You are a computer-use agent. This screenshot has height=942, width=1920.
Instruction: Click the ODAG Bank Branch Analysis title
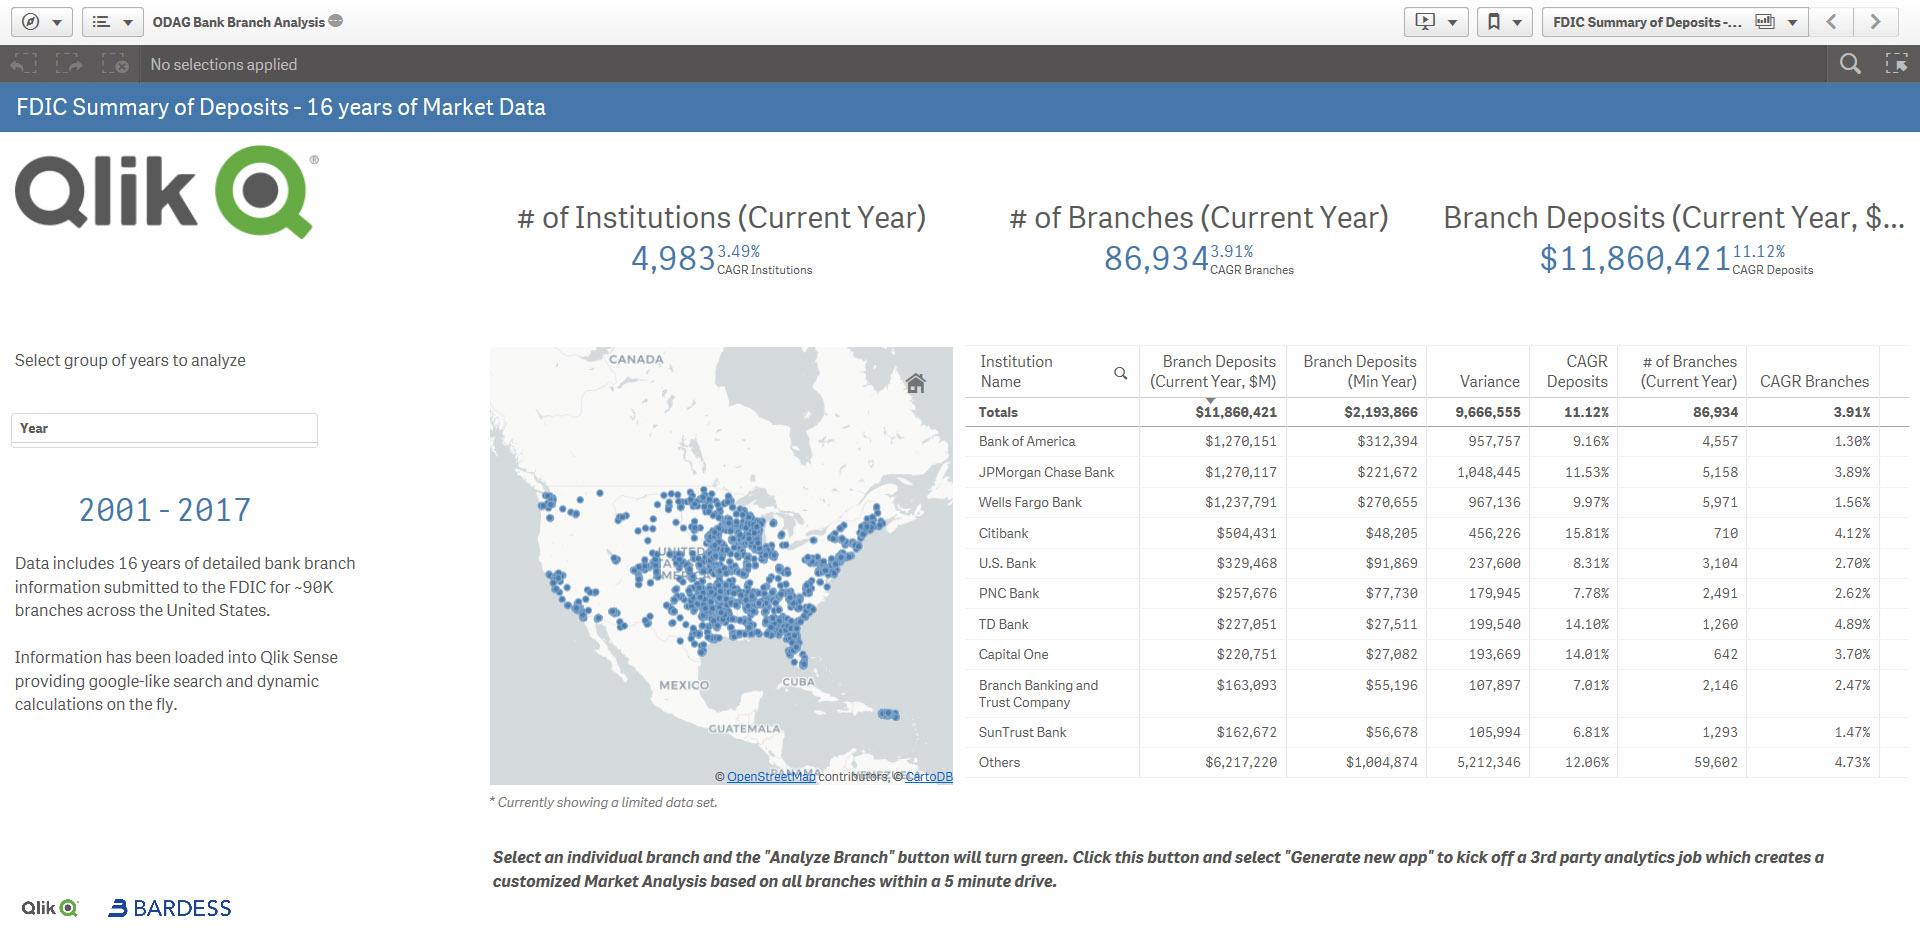239,22
